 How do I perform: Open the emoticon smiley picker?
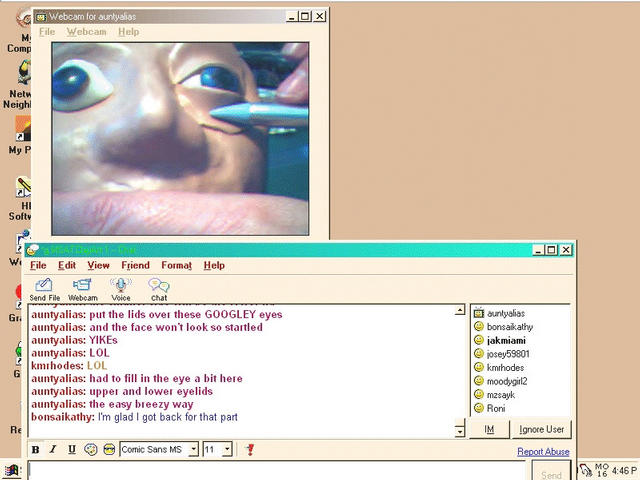[109, 449]
